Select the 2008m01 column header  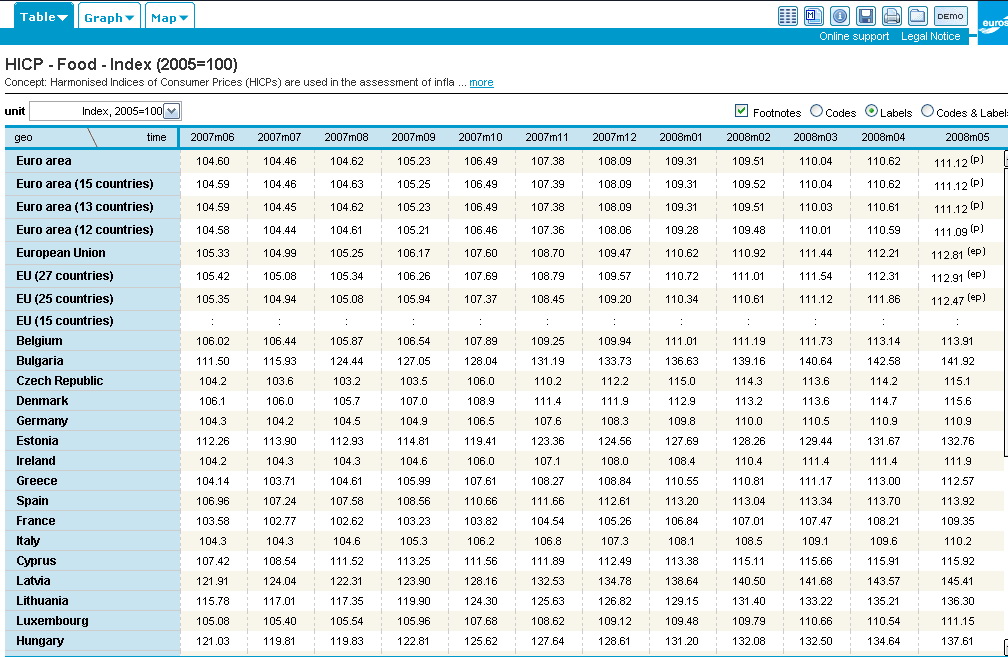pos(681,137)
